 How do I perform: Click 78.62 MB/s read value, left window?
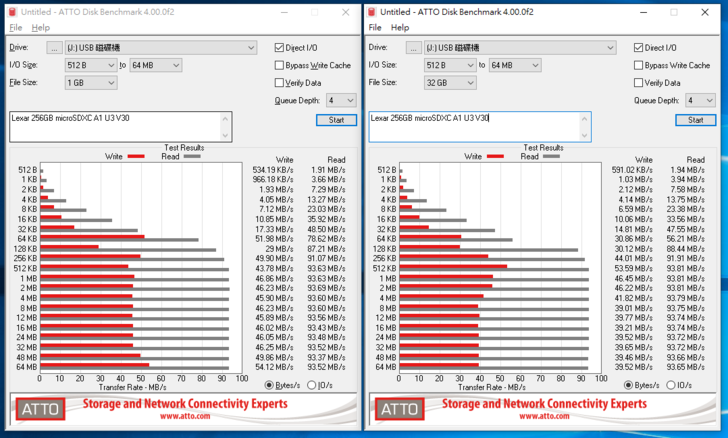tap(326, 239)
